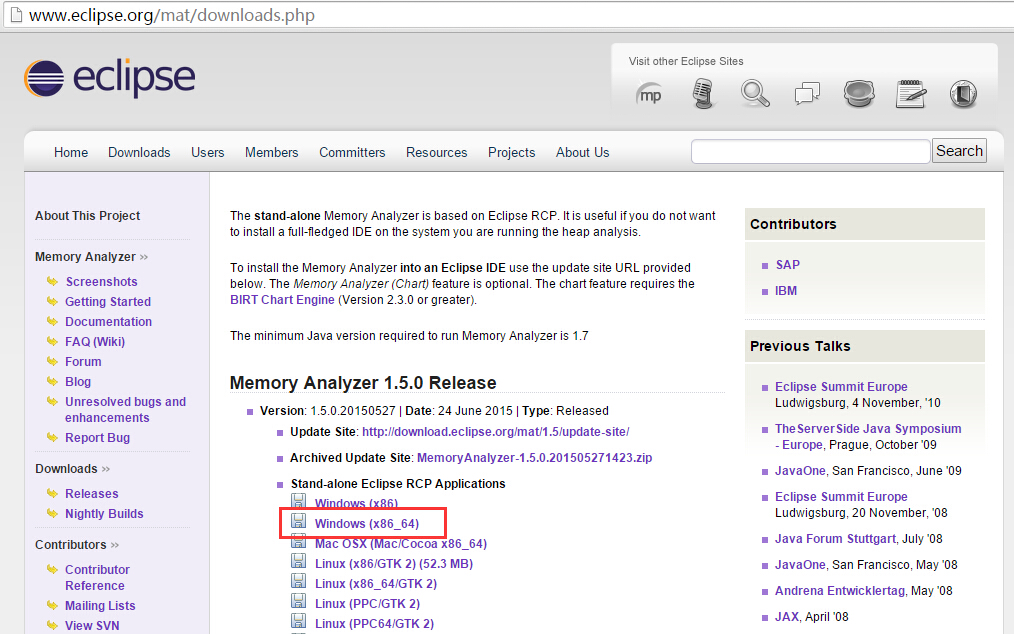The height and width of the screenshot is (634, 1014).
Task: Click the floppy disk icon beside Windows (x86)
Action: pyautogui.click(x=298, y=501)
